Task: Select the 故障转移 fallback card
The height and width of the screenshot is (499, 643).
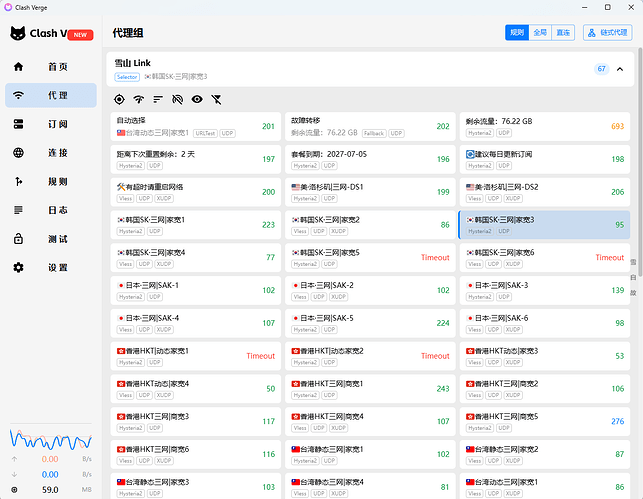Action: (x=370, y=126)
